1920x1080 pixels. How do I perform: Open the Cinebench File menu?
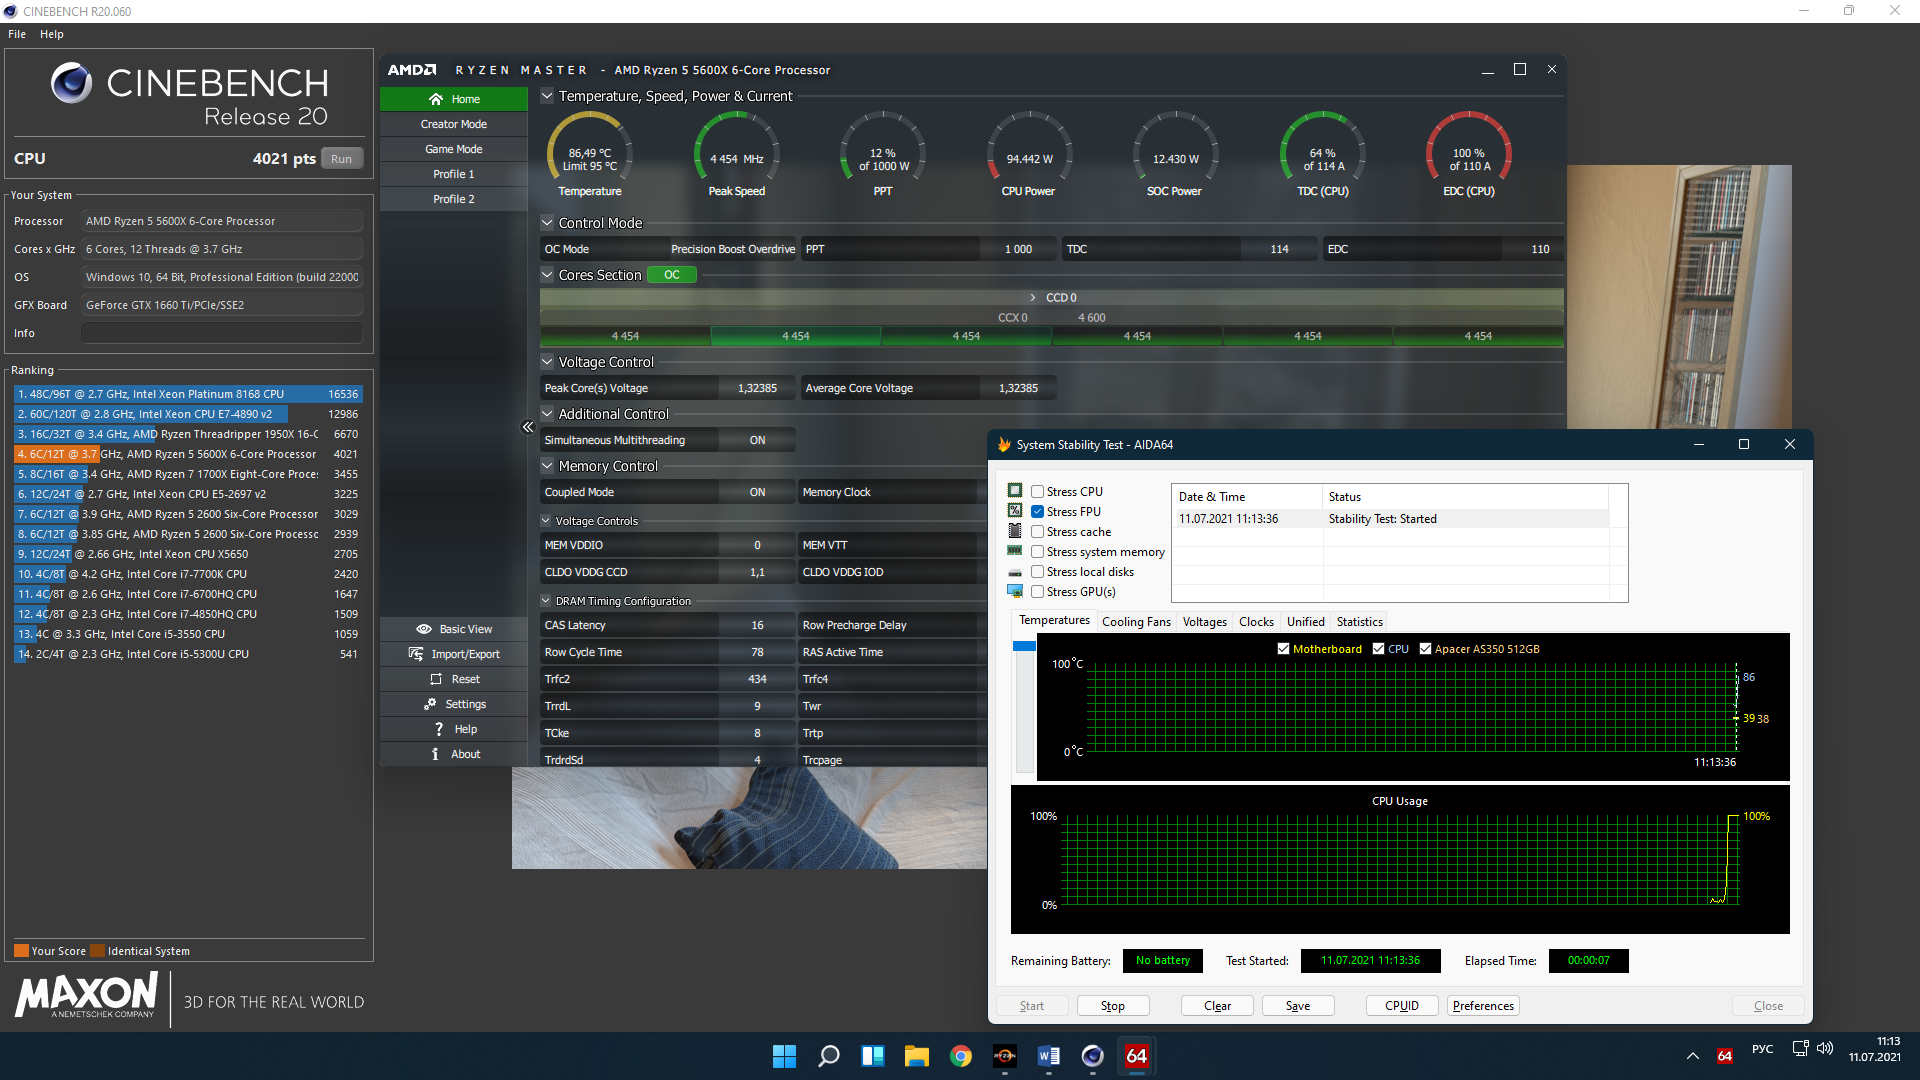click(17, 34)
